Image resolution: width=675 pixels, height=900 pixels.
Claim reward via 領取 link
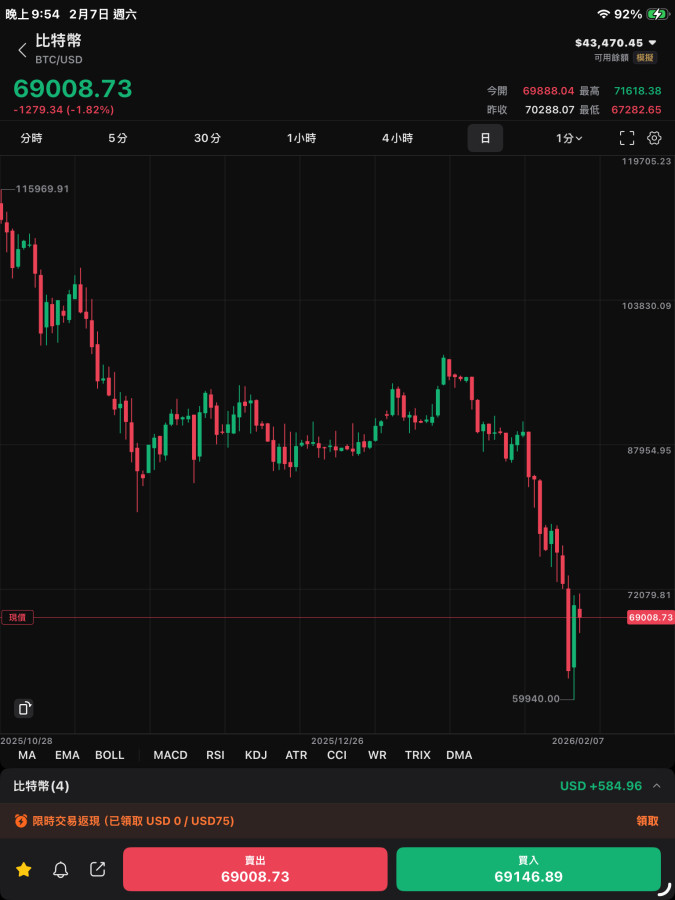[x=647, y=821]
